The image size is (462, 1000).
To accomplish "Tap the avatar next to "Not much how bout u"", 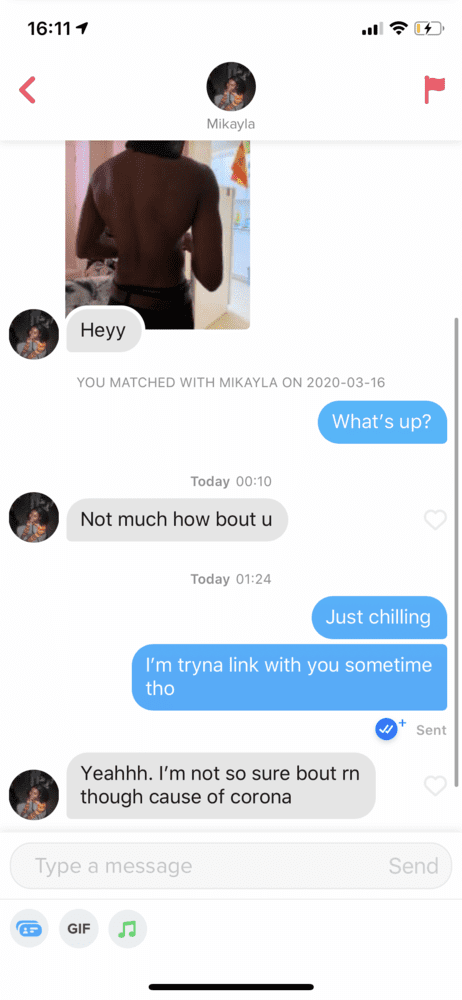I will click(x=34, y=517).
